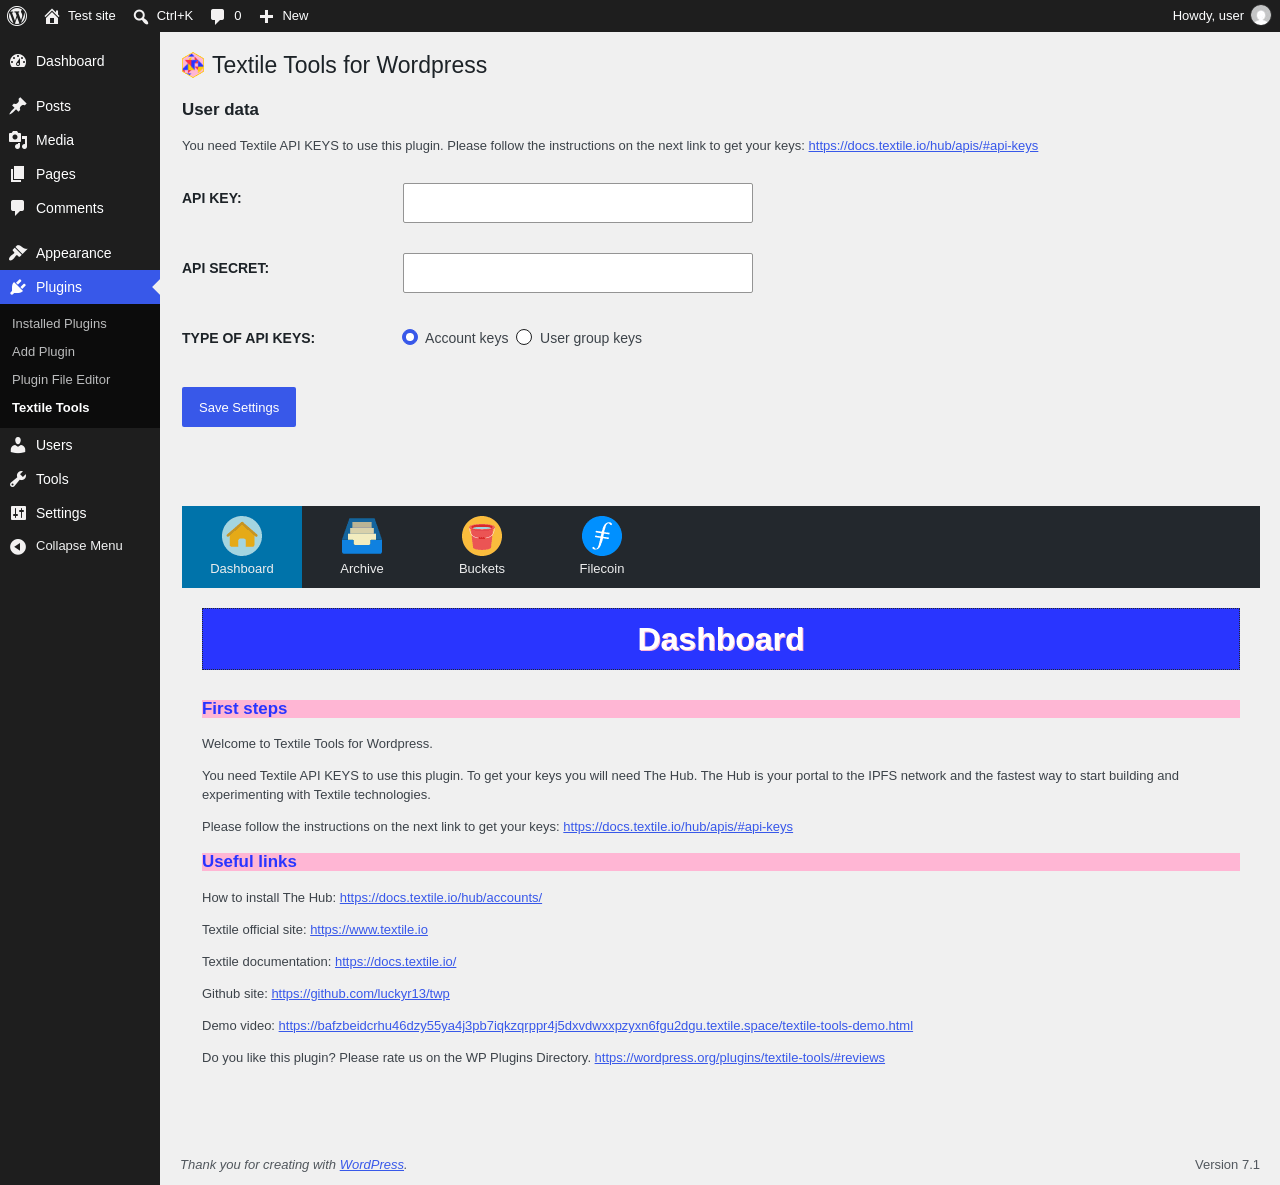Click the comments bubble icon in admin bar
Image resolution: width=1280 pixels, height=1185 pixels.
coord(218,16)
